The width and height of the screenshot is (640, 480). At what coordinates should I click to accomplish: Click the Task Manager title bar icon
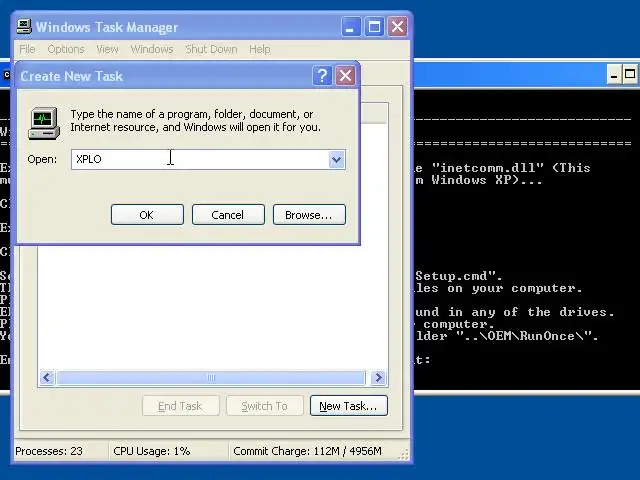(x=24, y=27)
